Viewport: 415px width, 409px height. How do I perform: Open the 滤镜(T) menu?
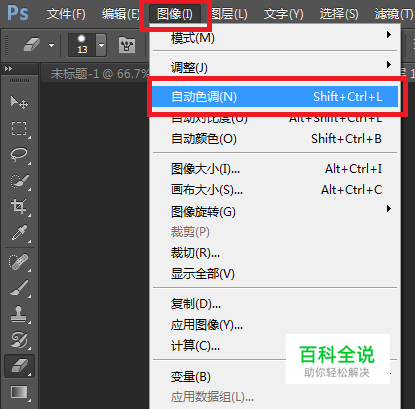click(393, 14)
